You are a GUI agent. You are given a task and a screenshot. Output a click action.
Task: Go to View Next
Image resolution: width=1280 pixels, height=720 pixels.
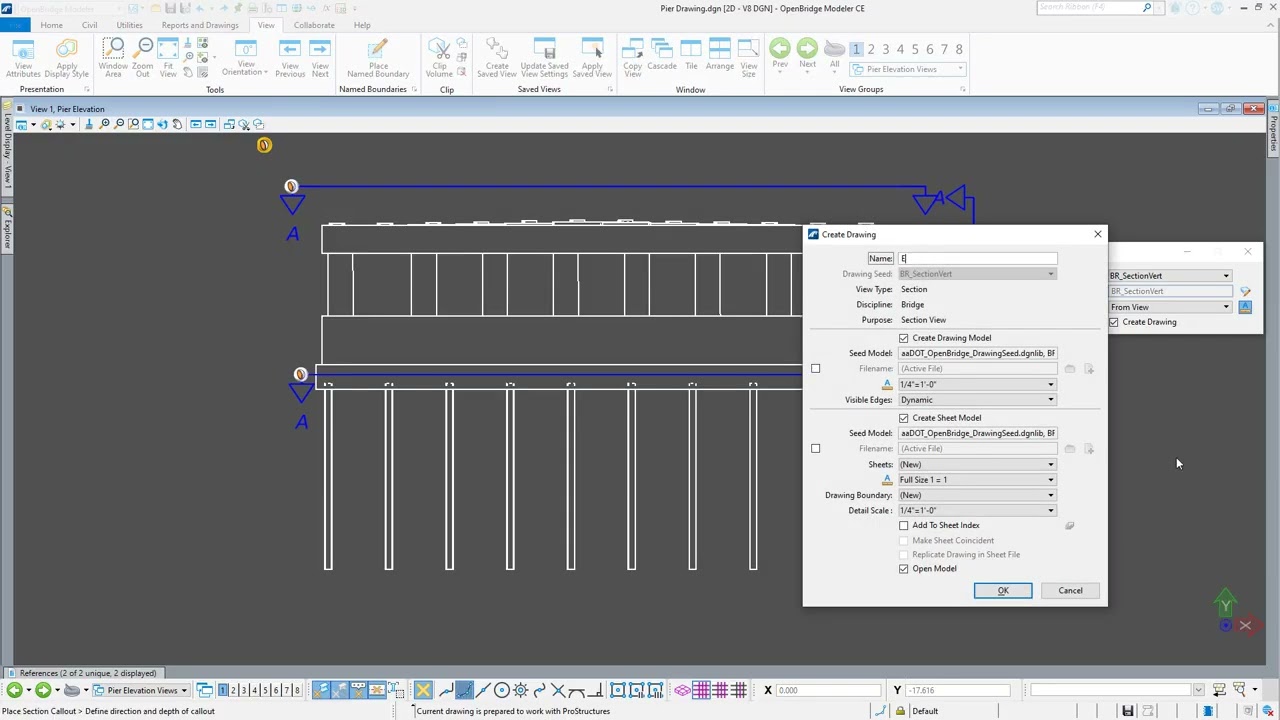(x=320, y=58)
